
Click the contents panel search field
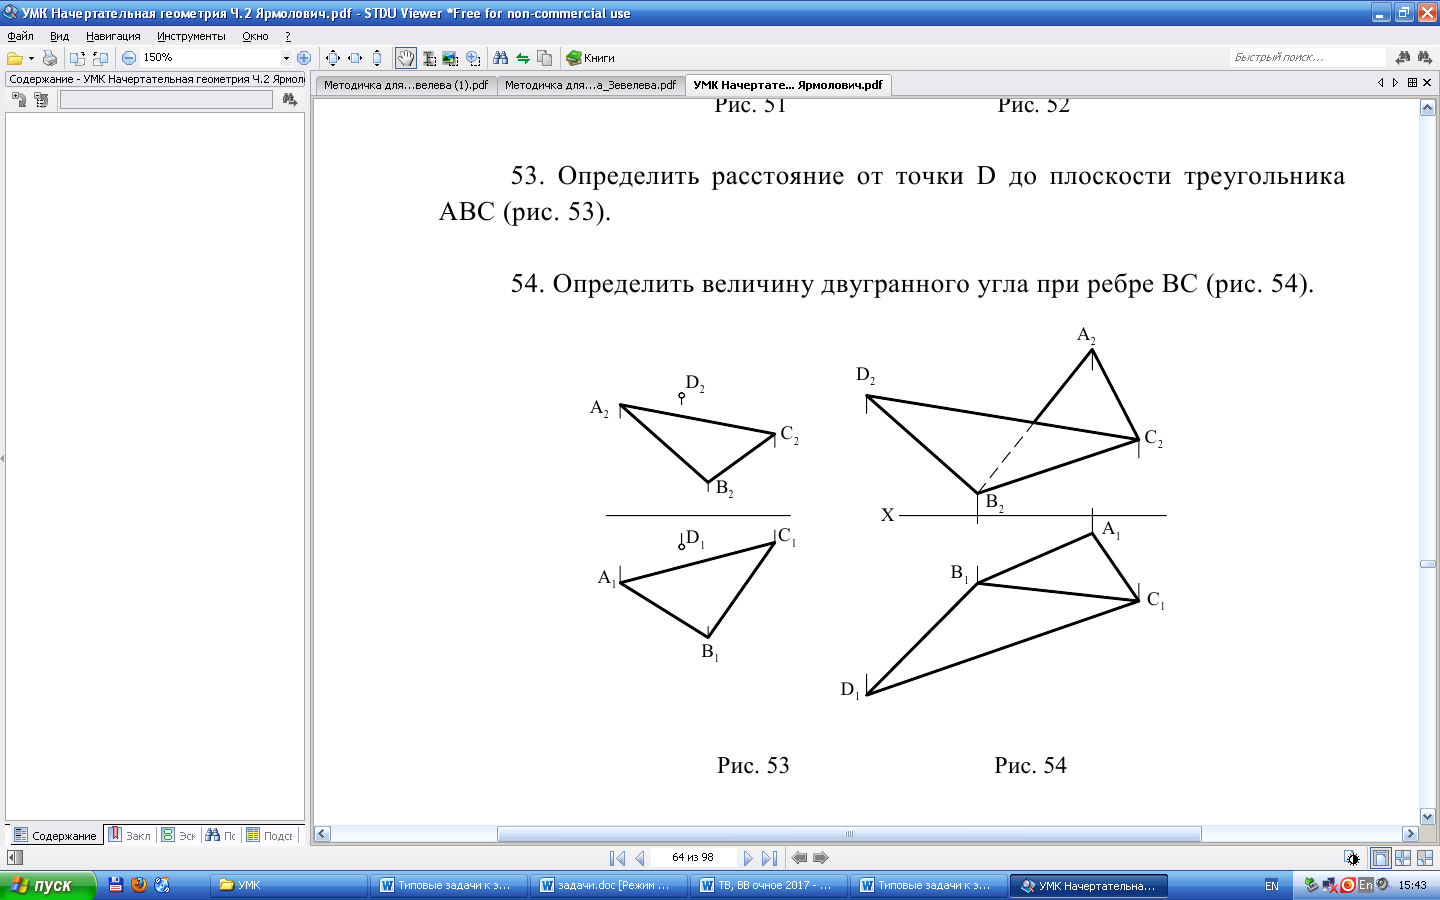pos(166,99)
